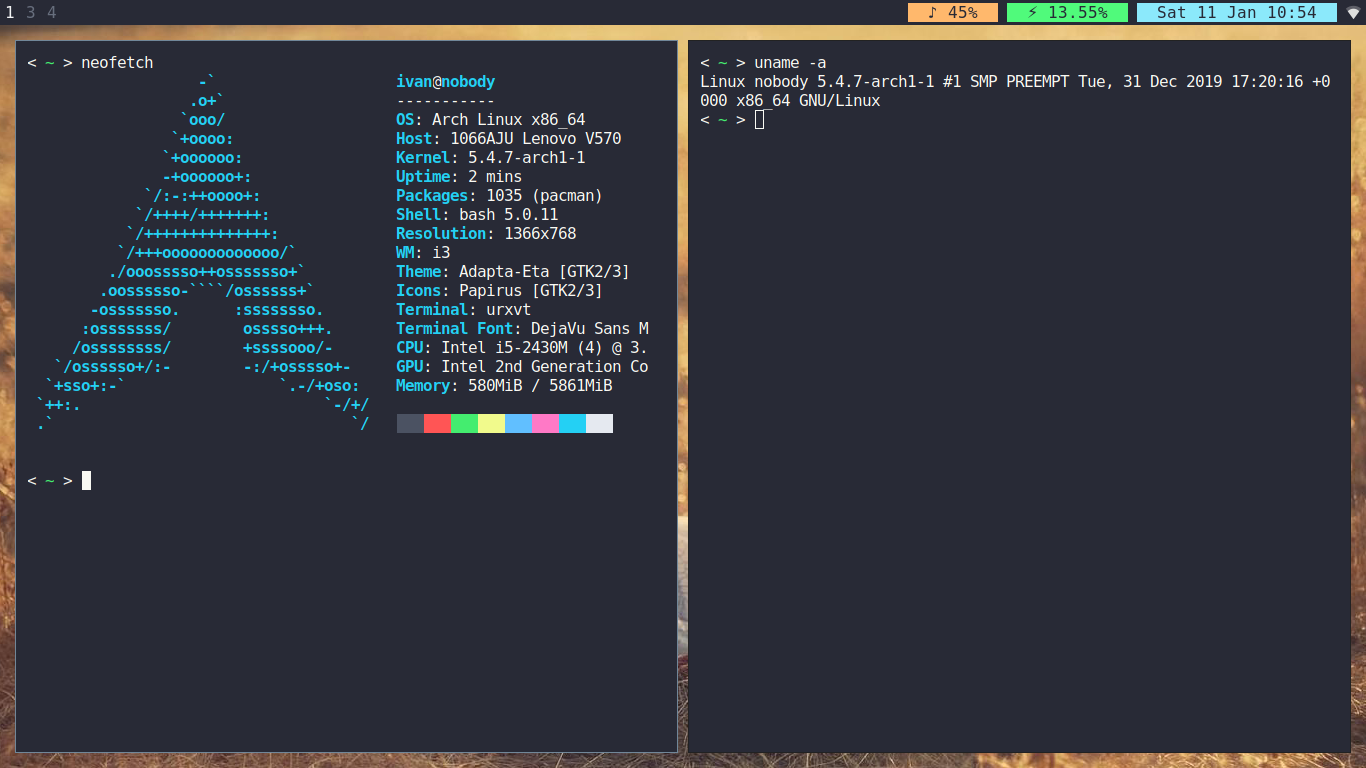1366x768 pixels.
Task: Click the Theme: Adapta-Eta line
Action: (x=513, y=272)
